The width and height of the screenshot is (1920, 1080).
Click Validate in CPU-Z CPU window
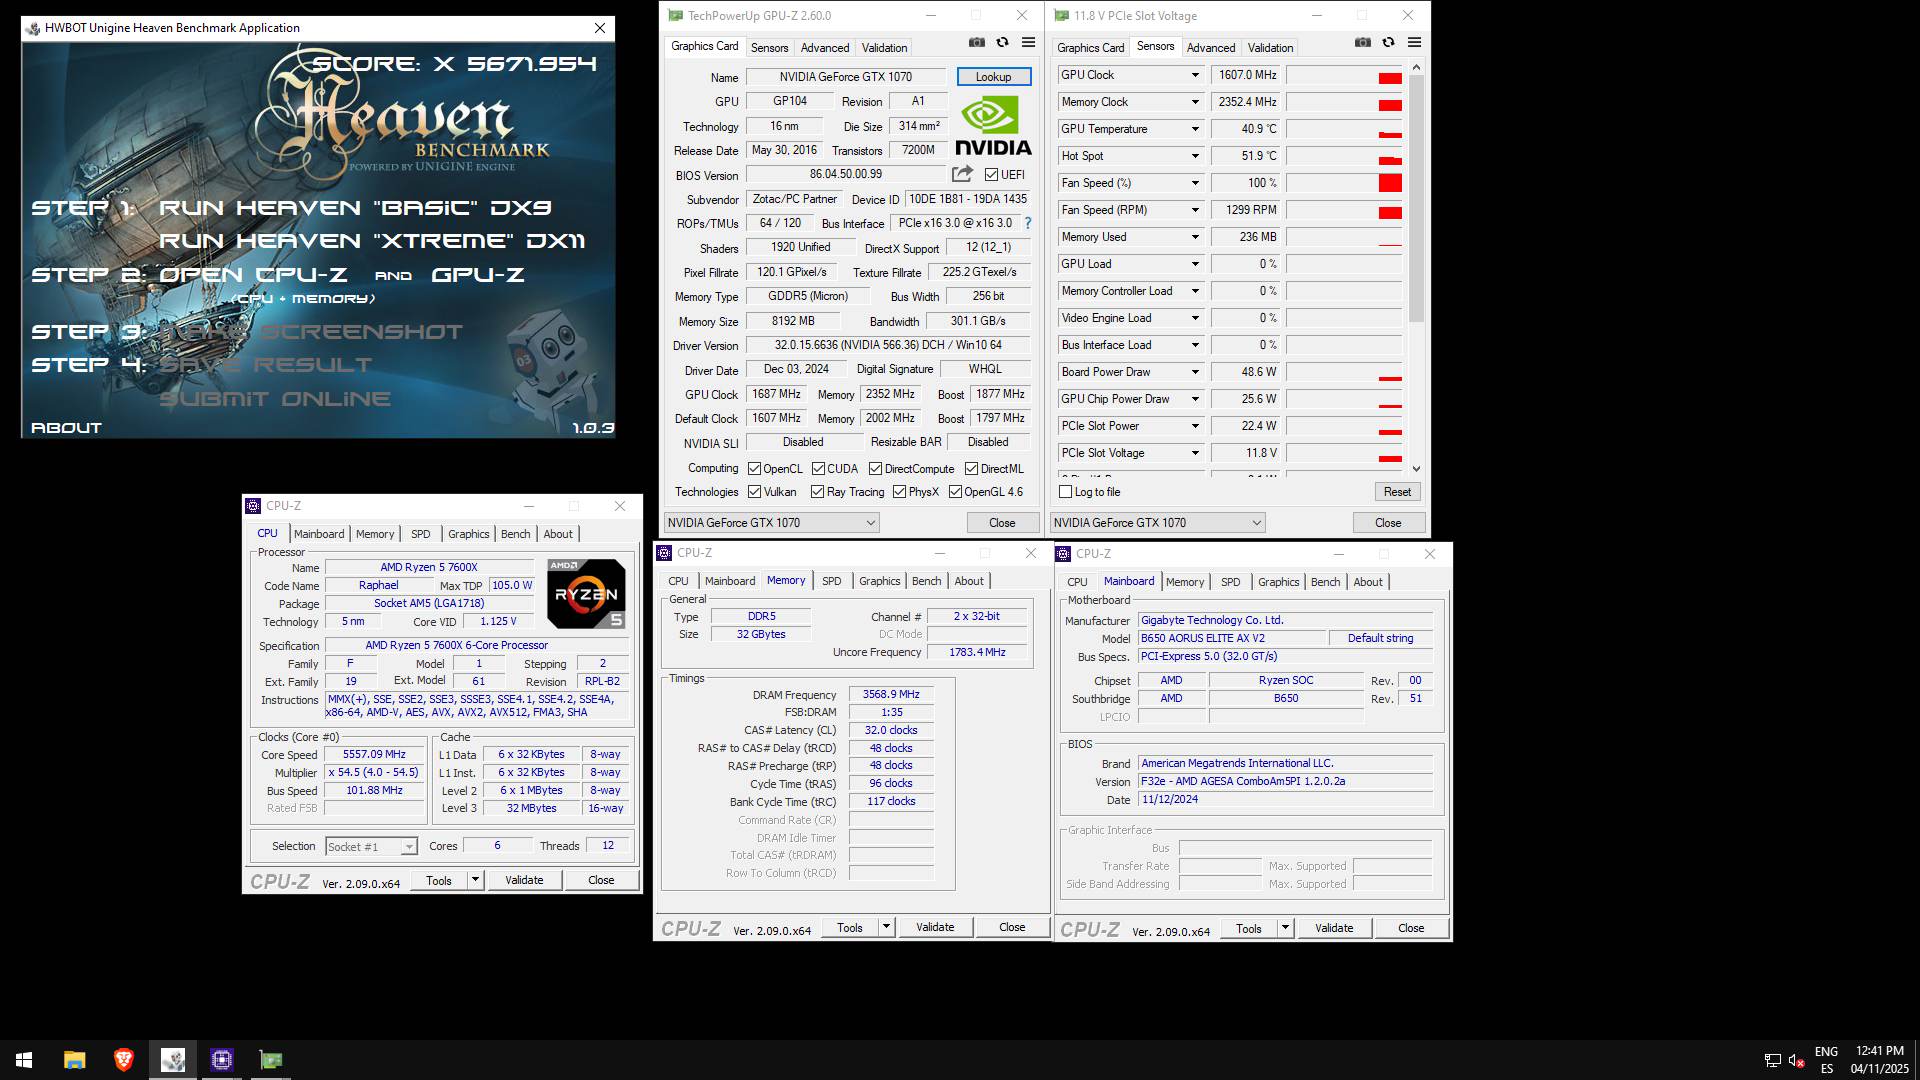(524, 880)
